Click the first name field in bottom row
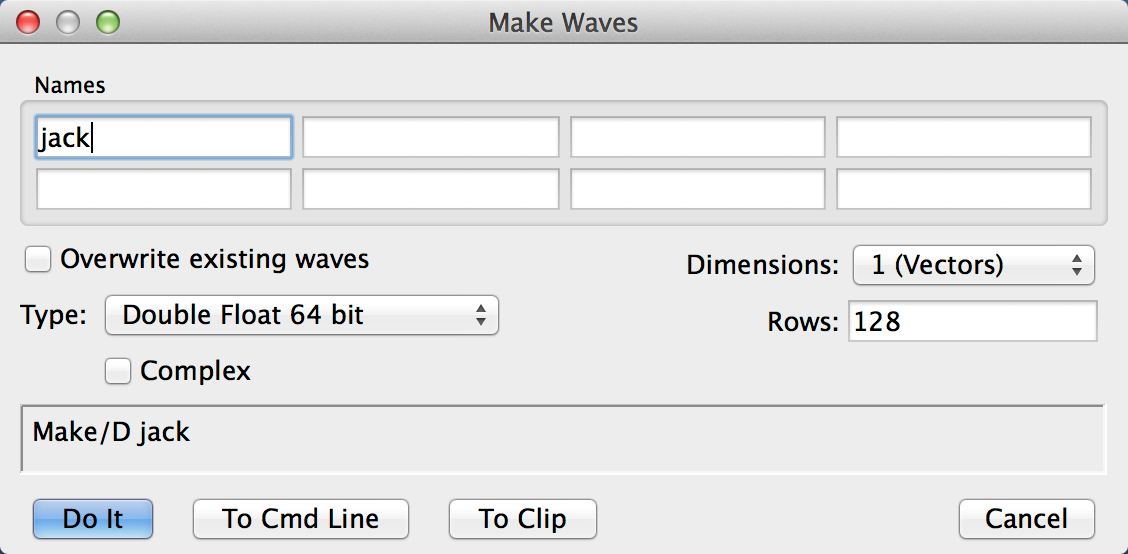 [x=163, y=189]
